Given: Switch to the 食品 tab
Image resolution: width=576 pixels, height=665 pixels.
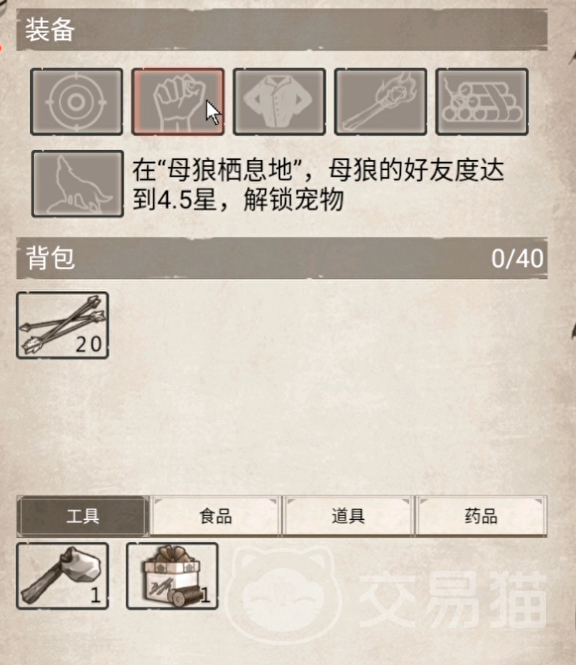Looking at the screenshot, I should [x=215, y=516].
